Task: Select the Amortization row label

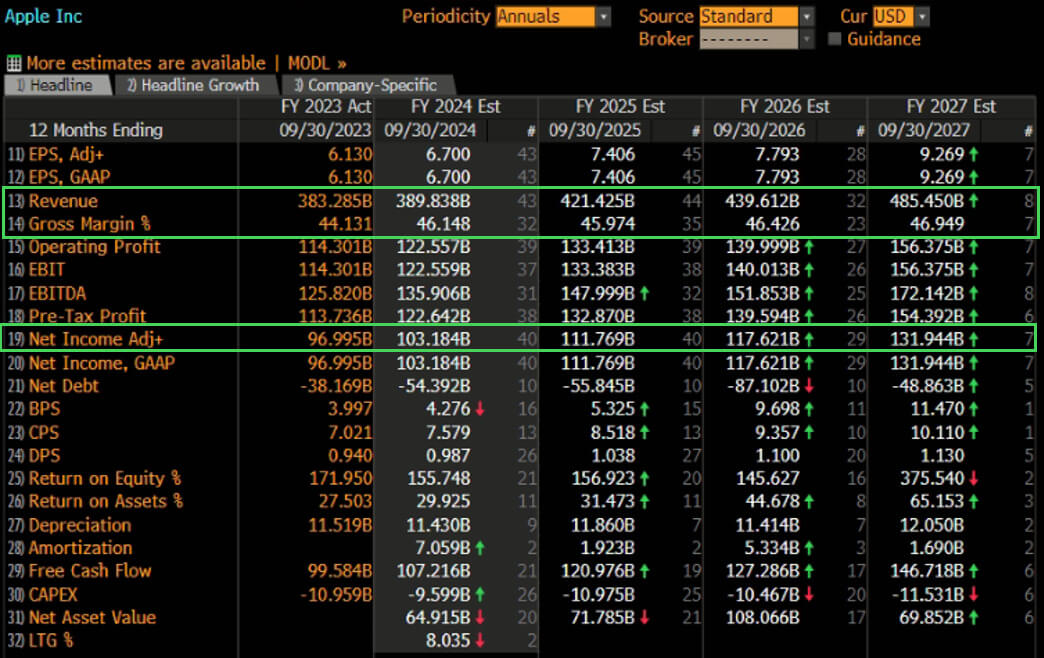Action: (x=80, y=548)
